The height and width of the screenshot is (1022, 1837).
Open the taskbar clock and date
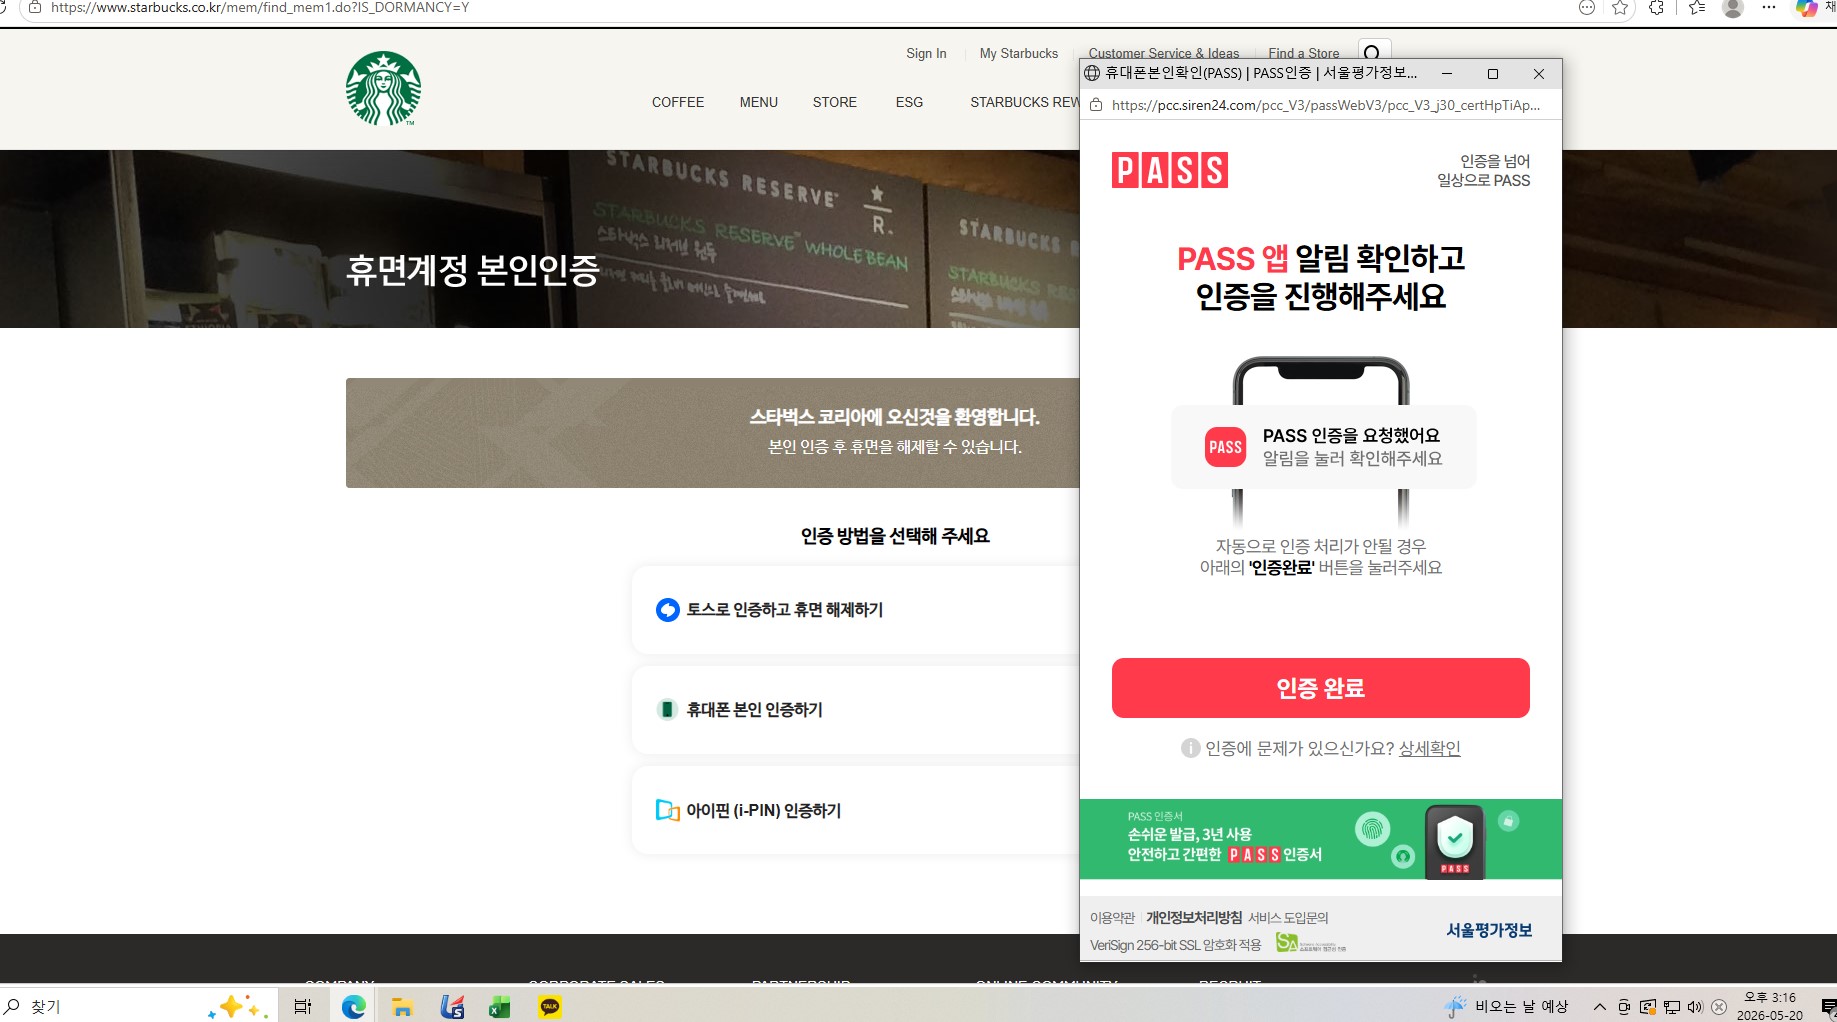(1770, 1007)
